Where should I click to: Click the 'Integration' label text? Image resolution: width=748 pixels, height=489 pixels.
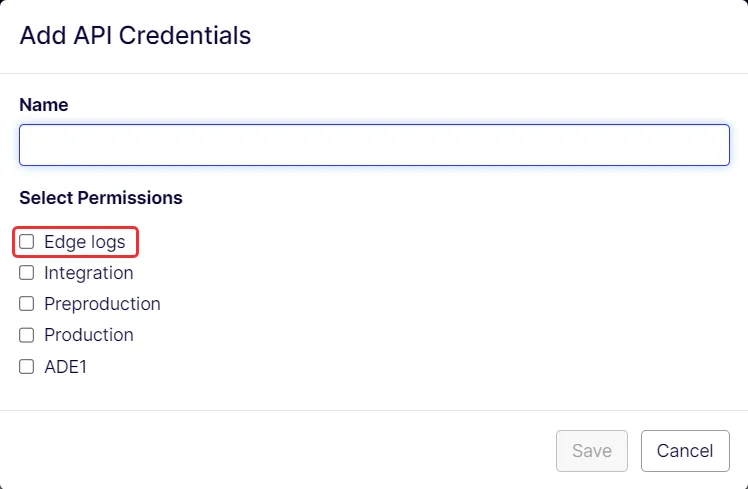coord(89,273)
